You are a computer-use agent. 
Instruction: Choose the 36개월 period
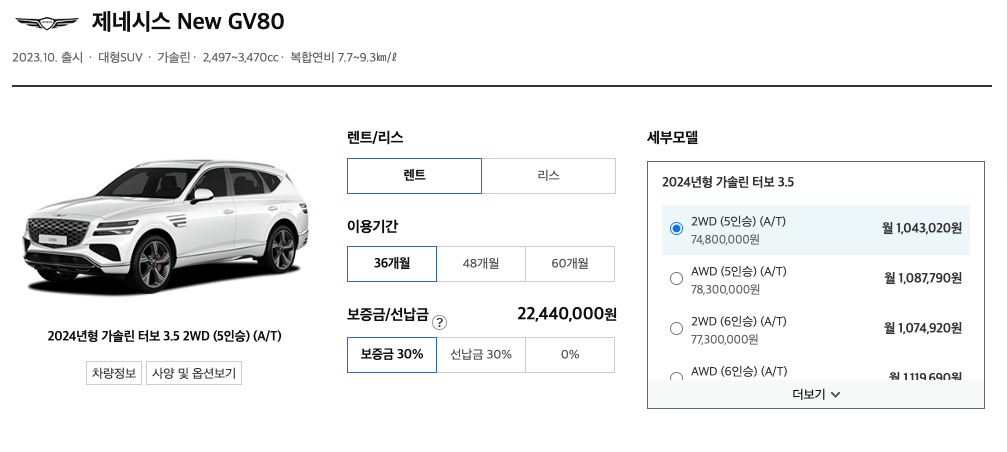point(392,264)
